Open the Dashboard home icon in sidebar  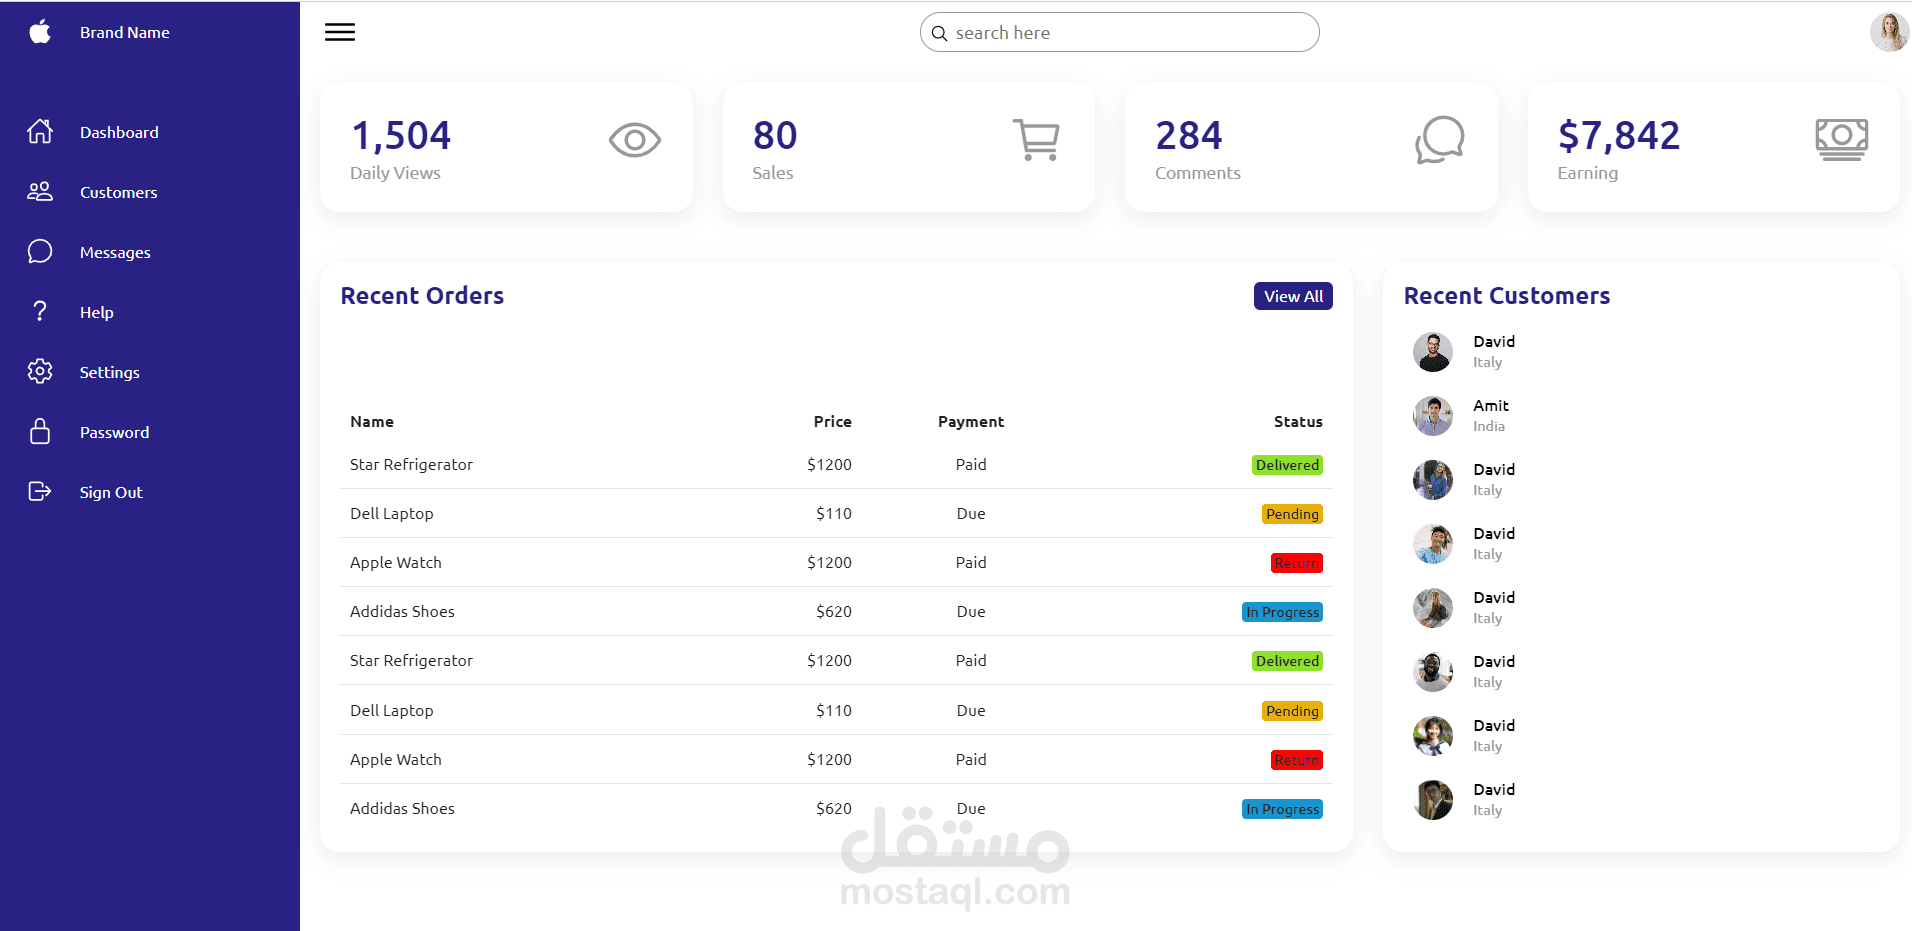pos(40,131)
